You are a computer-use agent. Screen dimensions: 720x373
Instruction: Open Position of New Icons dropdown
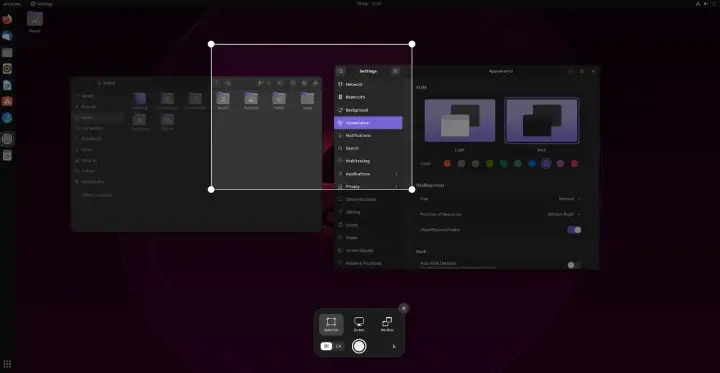click(563, 214)
